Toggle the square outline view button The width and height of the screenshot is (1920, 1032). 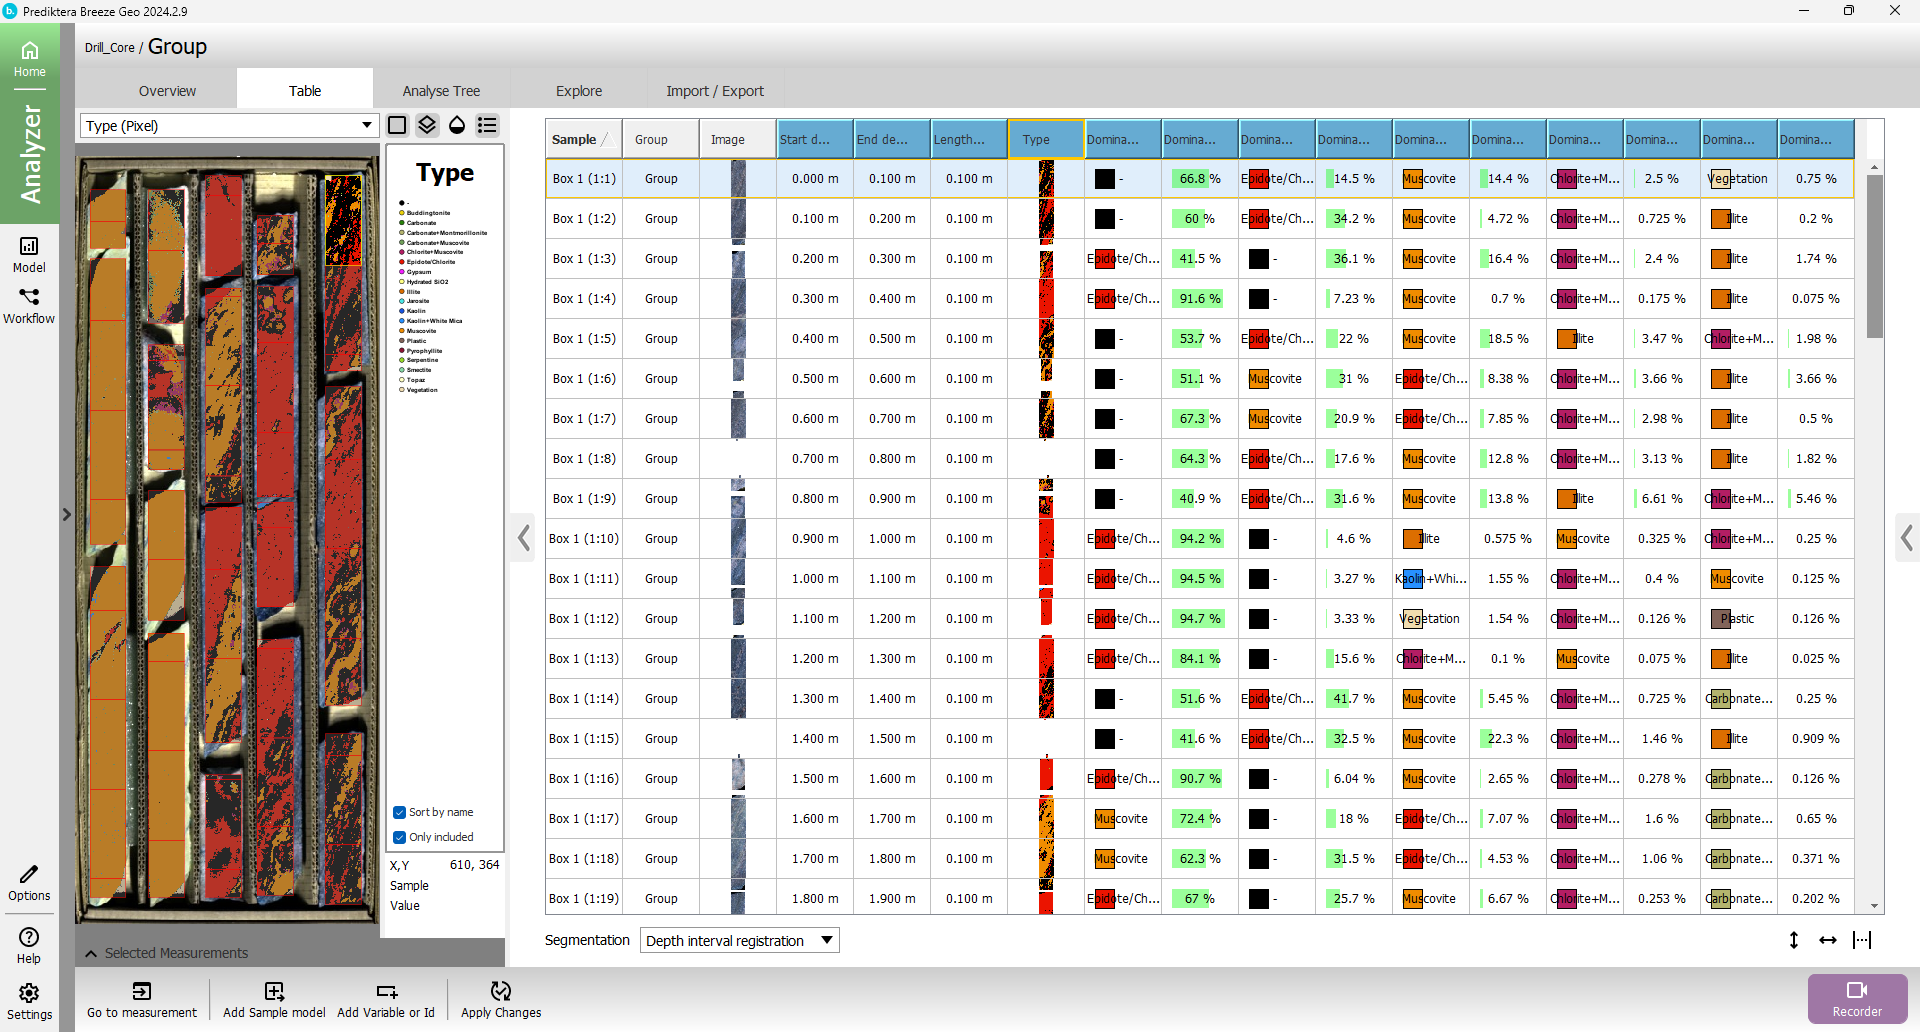click(397, 125)
